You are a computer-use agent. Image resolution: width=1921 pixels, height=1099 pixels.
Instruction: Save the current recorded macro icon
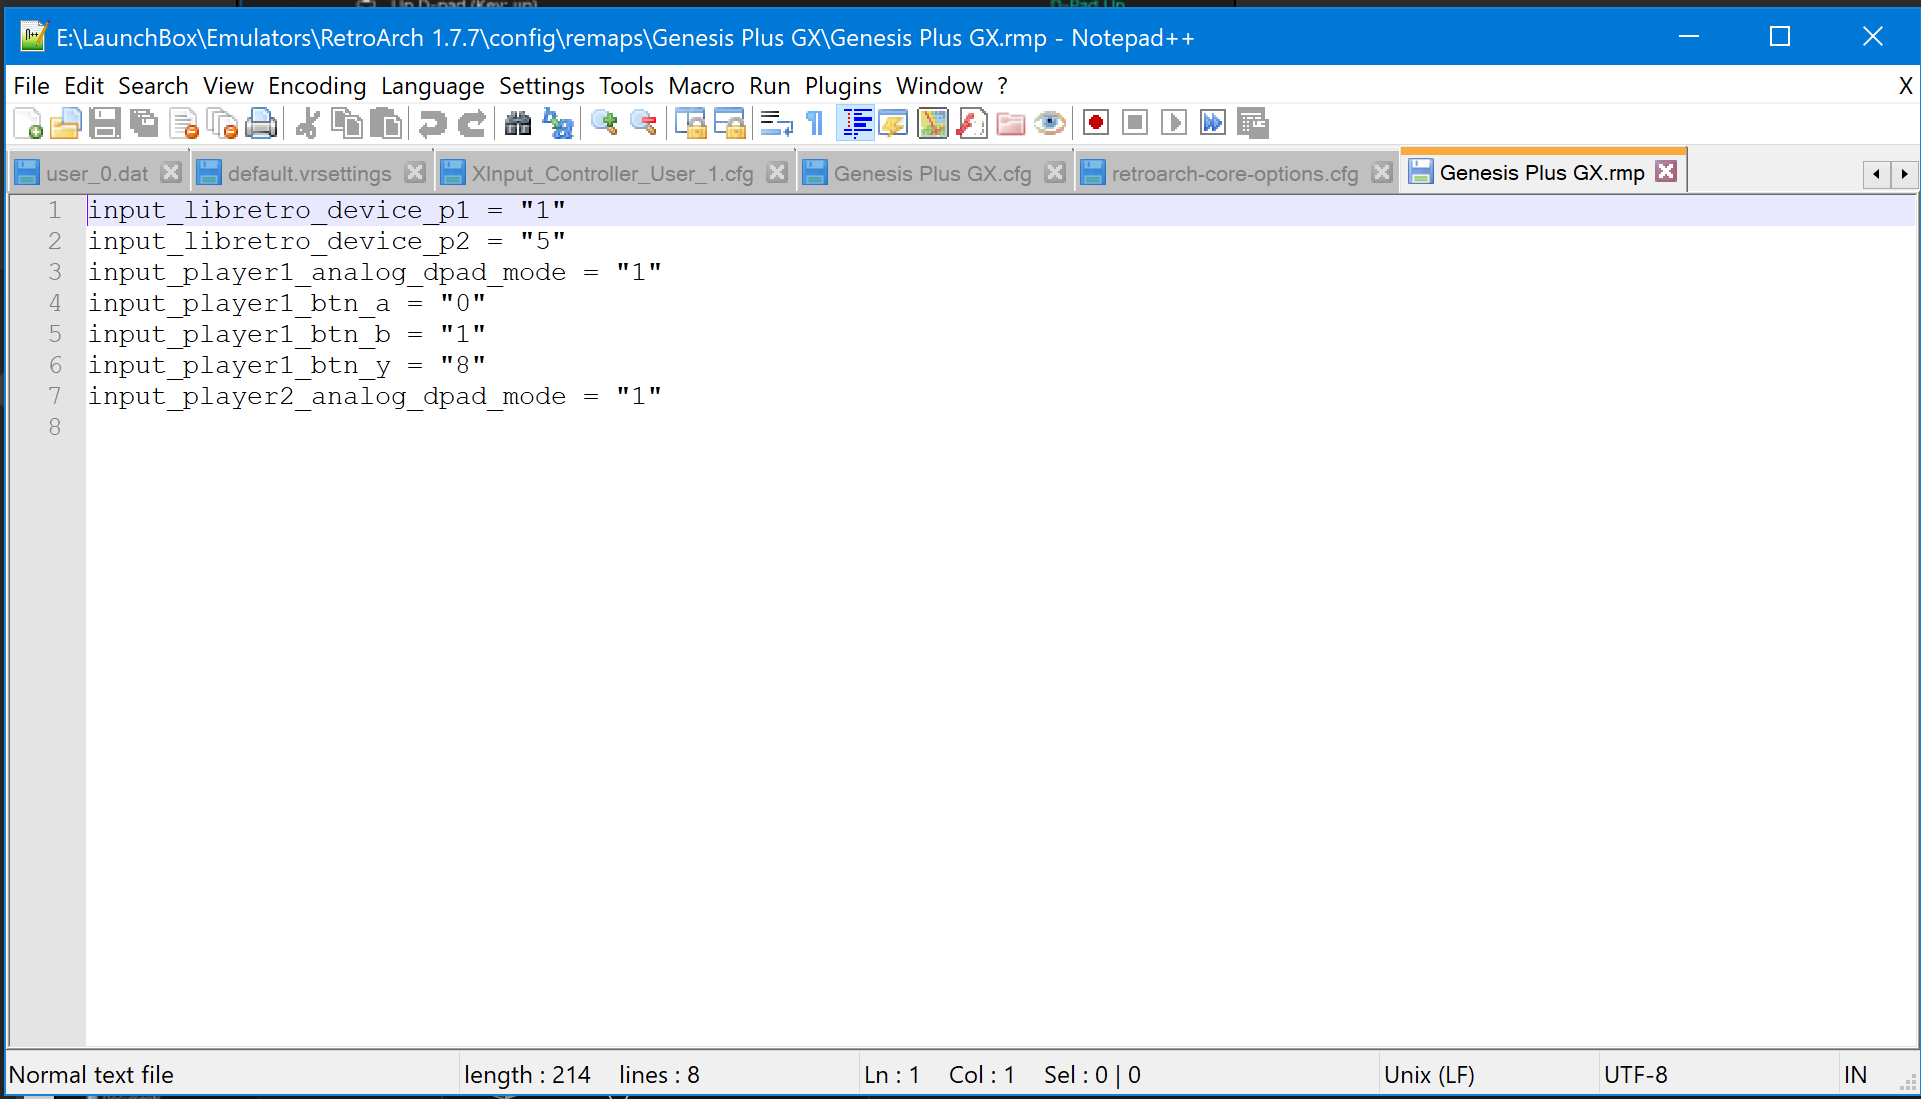pos(1252,123)
